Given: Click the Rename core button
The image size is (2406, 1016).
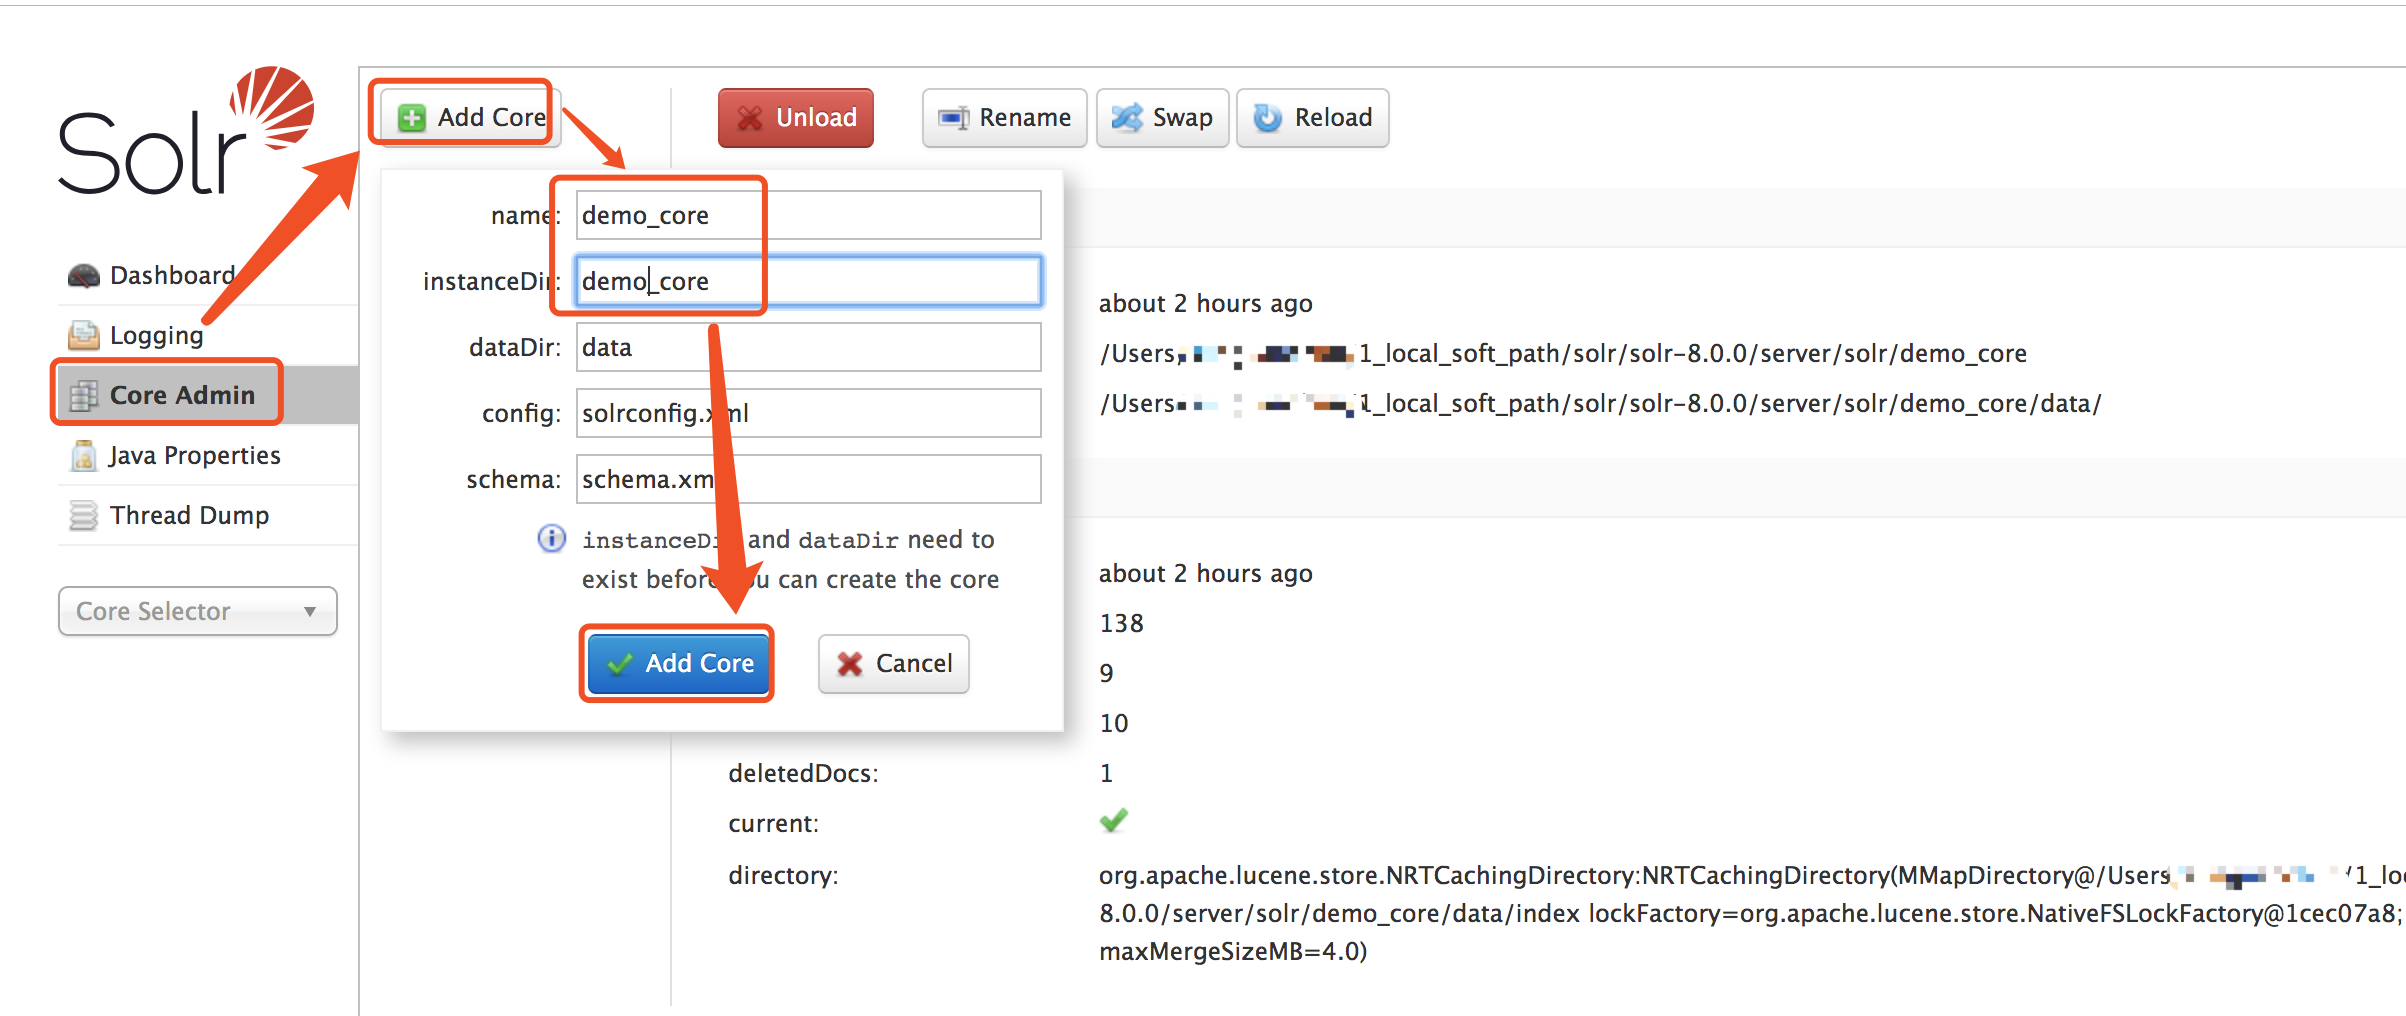Looking at the screenshot, I should click(1004, 118).
